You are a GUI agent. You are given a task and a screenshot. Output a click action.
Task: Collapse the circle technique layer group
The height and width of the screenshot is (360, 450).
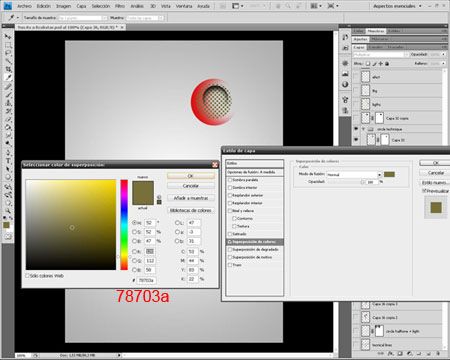364,129
